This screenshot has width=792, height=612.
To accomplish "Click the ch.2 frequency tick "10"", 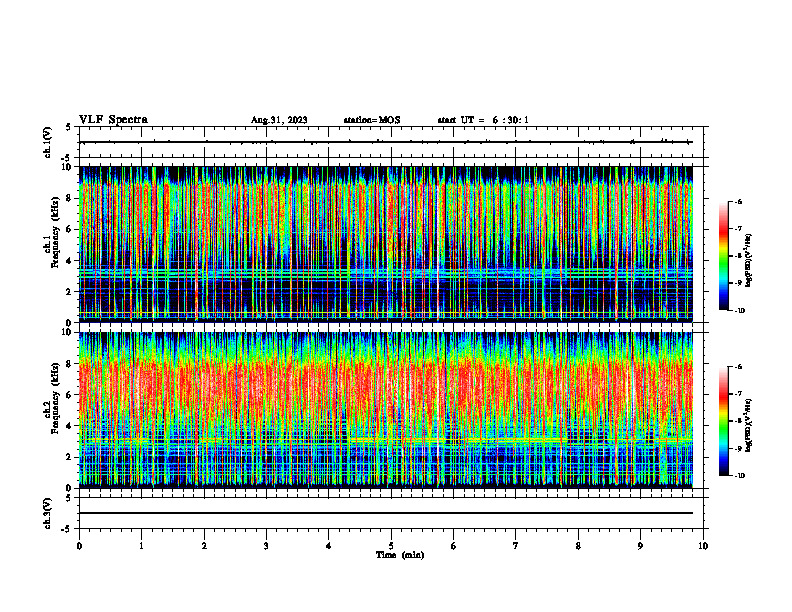I will click(x=67, y=333).
